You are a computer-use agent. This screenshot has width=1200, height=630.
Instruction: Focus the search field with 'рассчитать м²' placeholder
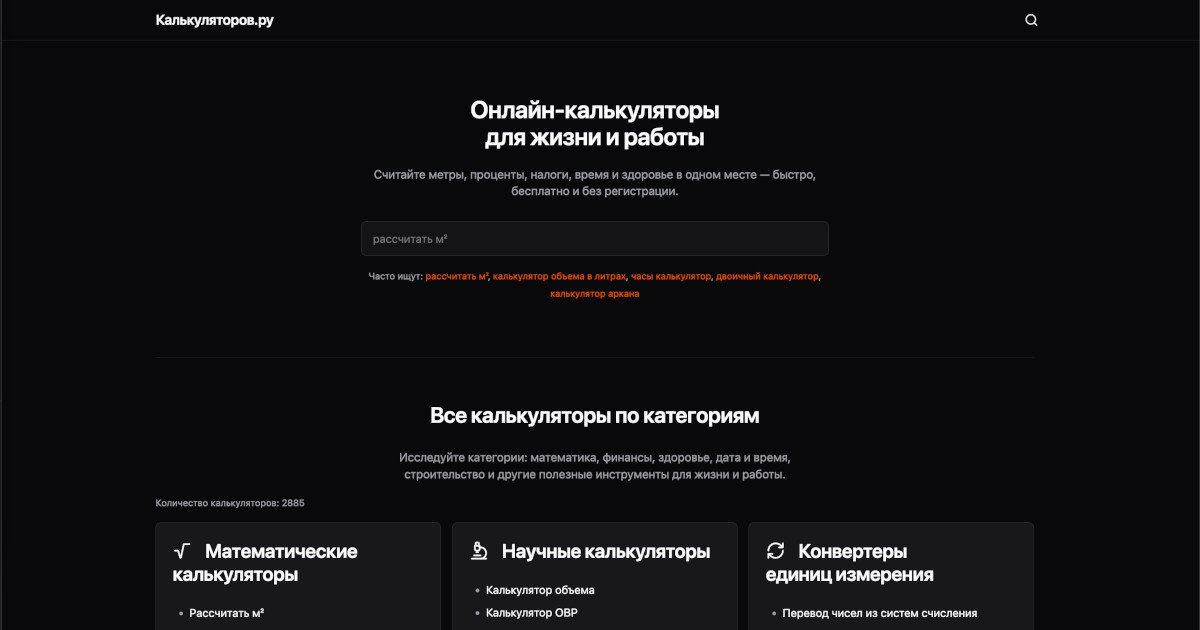pyautogui.click(x=594, y=239)
